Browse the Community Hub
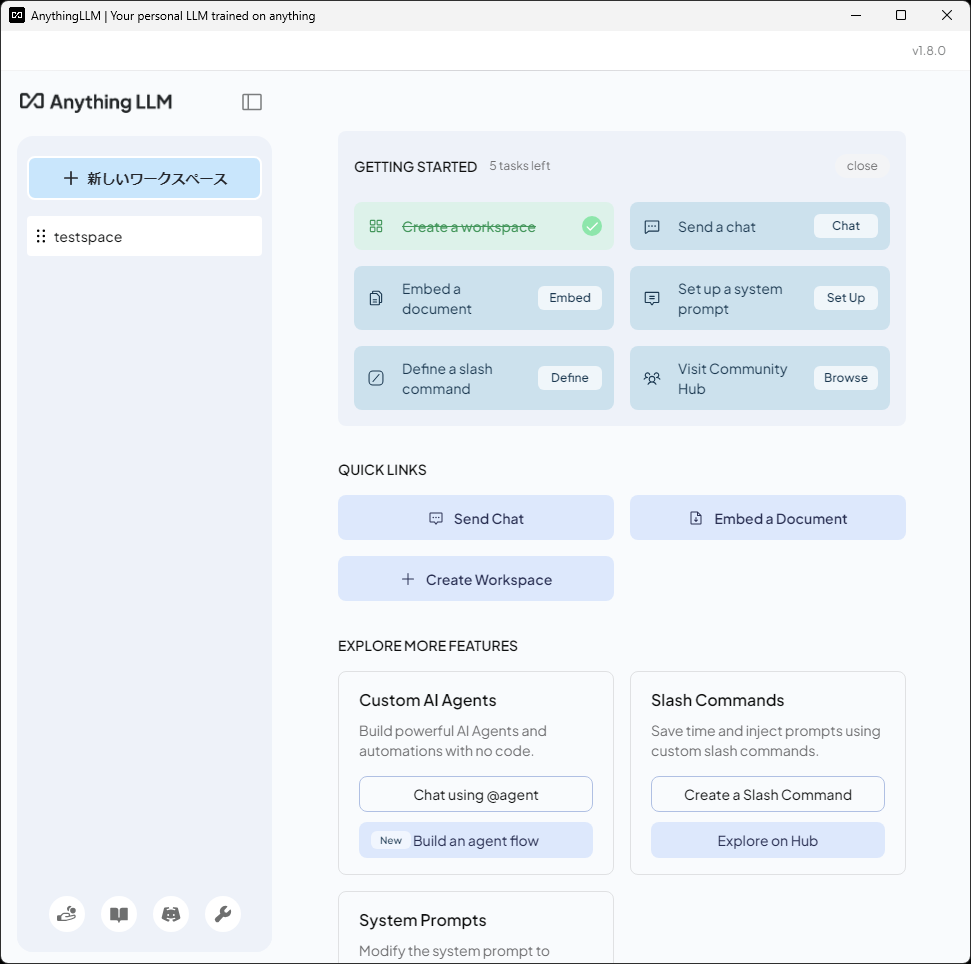 (x=845, y=378)
